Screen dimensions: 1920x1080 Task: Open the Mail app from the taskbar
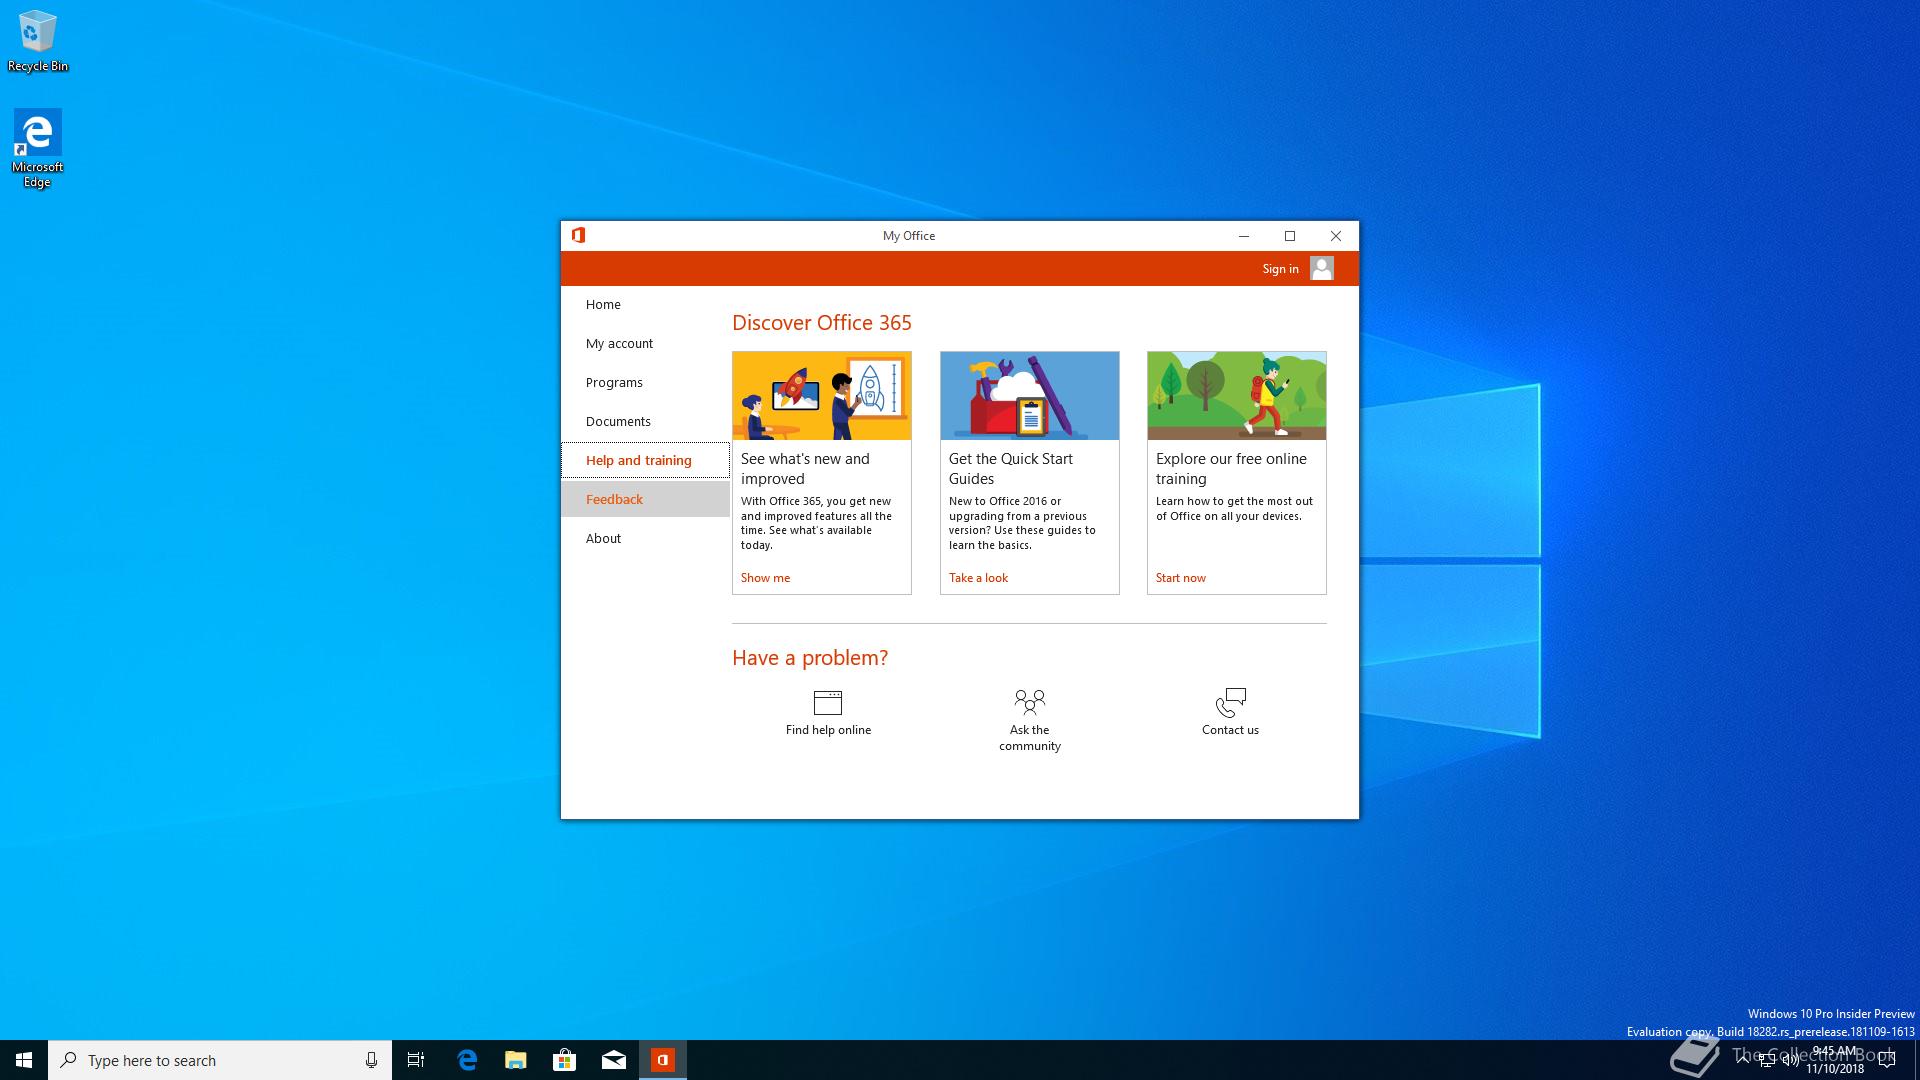pyautogui.click(x=613, y=1060)
